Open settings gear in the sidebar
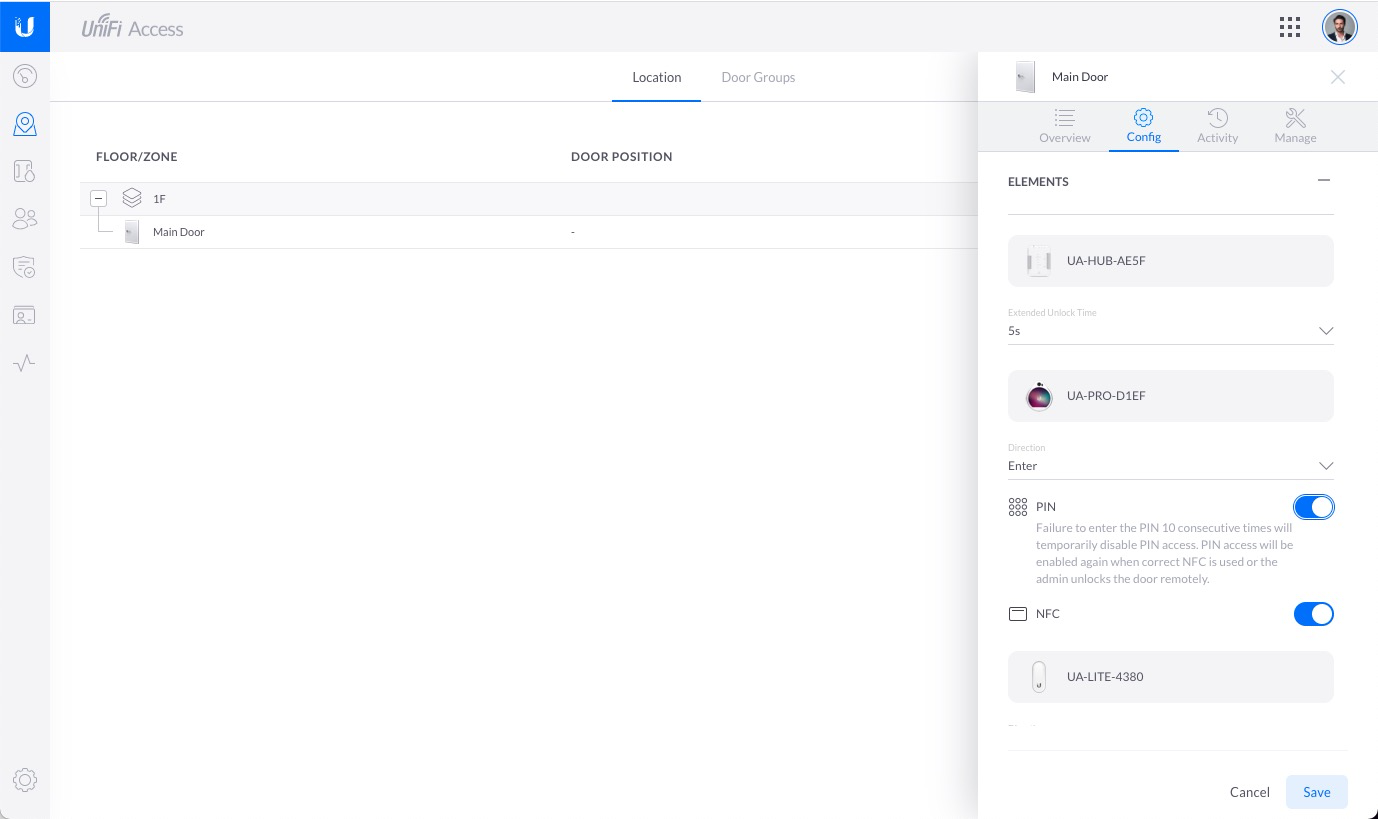This screenshot has width=1378, height=819. tap(25, 779)
